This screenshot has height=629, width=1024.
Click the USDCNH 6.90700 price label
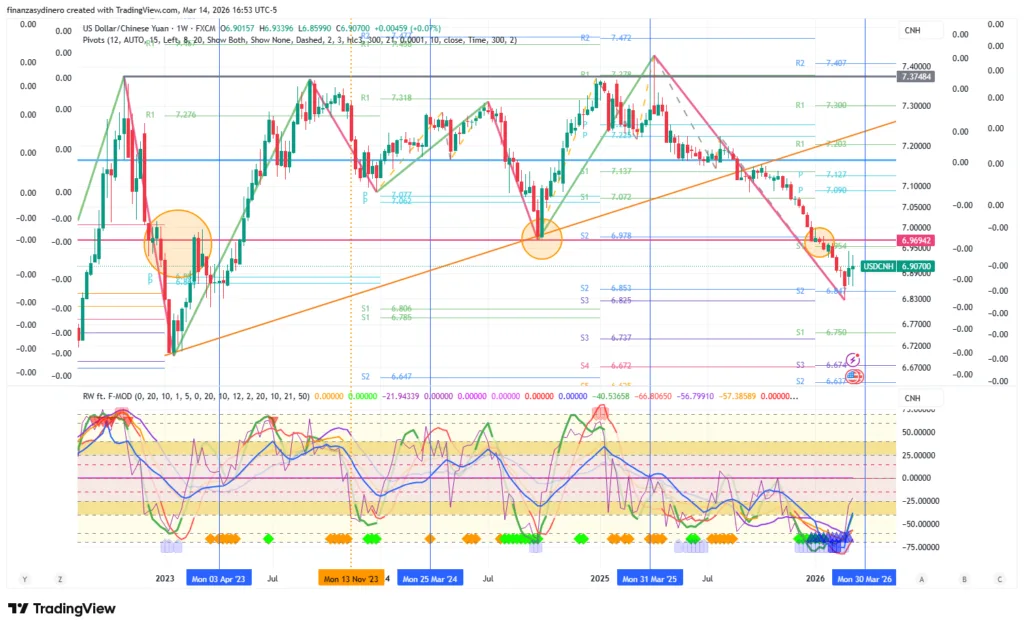(x=898, y=267)
